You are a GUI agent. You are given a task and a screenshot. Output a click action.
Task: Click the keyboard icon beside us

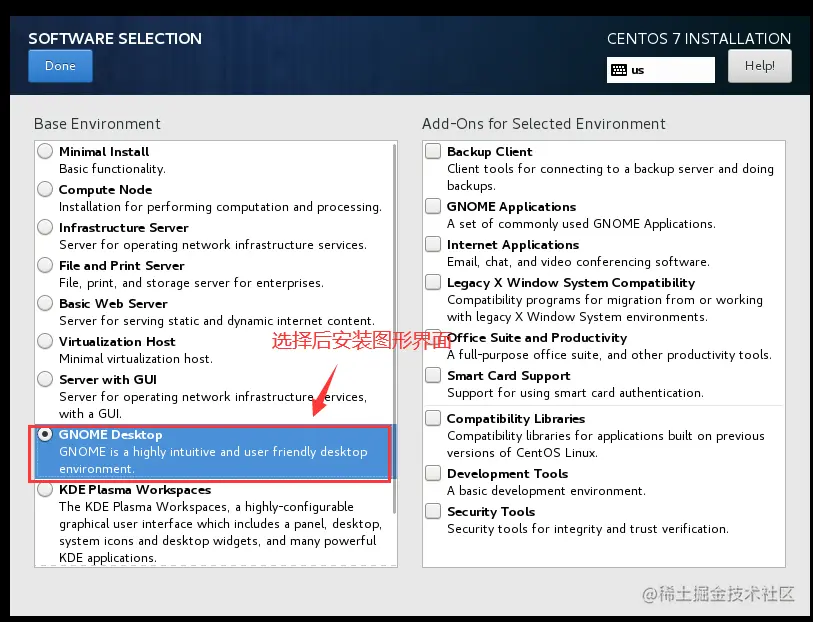tap(619, 70)
